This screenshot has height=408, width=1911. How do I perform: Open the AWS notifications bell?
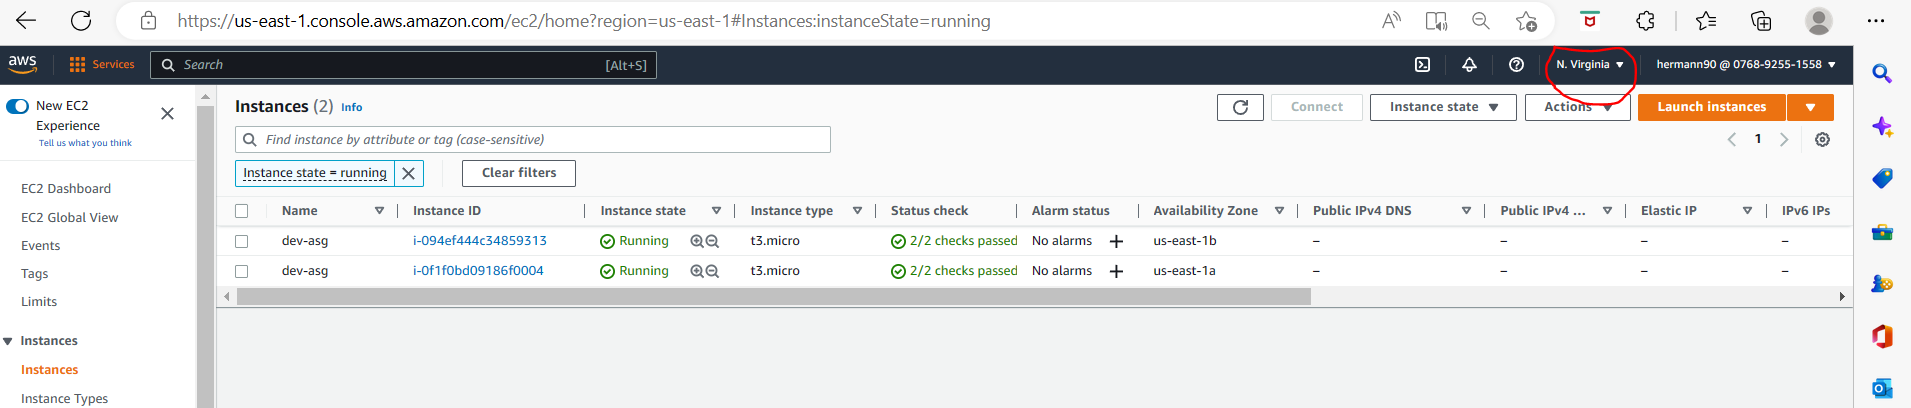[1469, 64]
